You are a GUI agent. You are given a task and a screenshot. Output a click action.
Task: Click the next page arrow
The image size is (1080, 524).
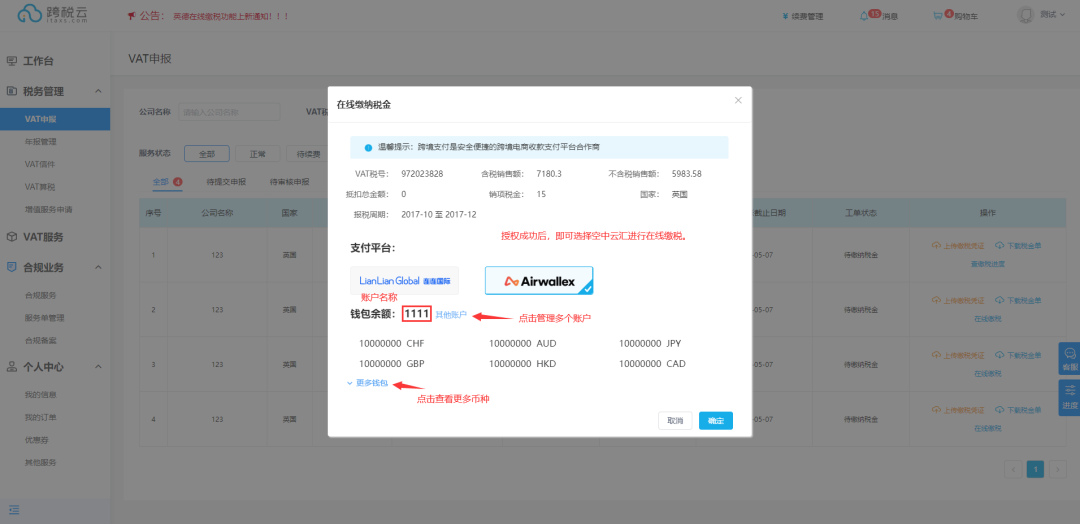[1058, 470]
